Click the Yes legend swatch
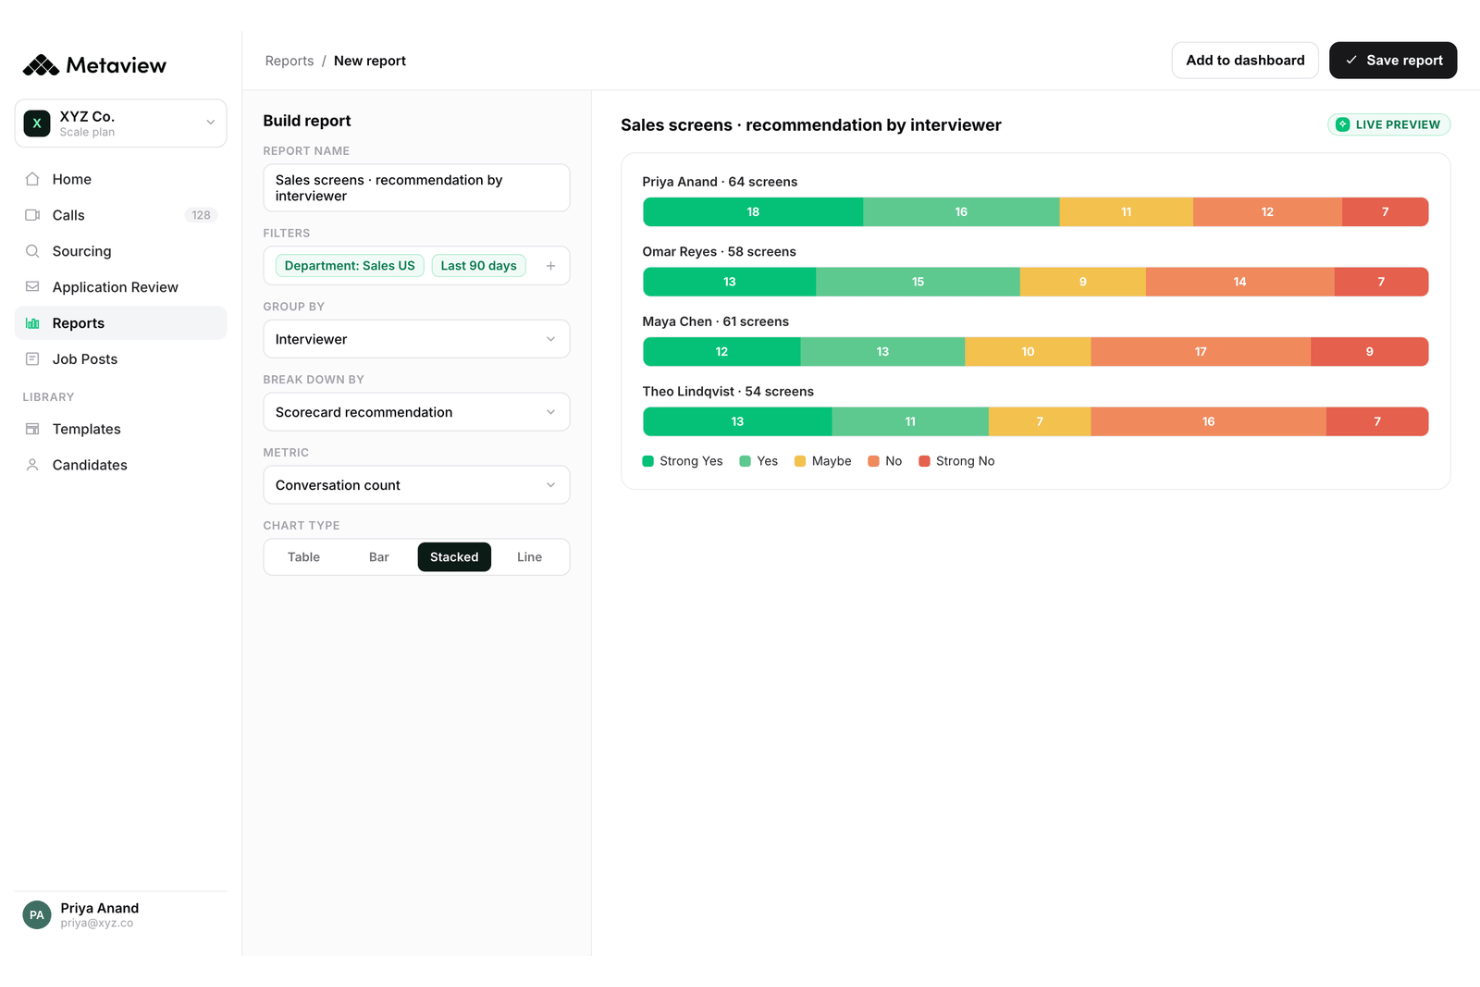 745,461
